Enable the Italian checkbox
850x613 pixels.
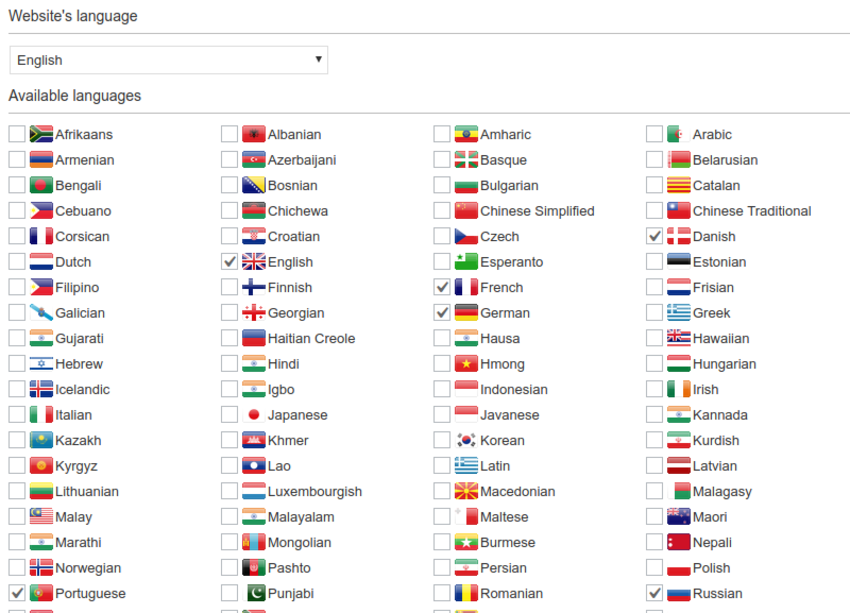17,414
